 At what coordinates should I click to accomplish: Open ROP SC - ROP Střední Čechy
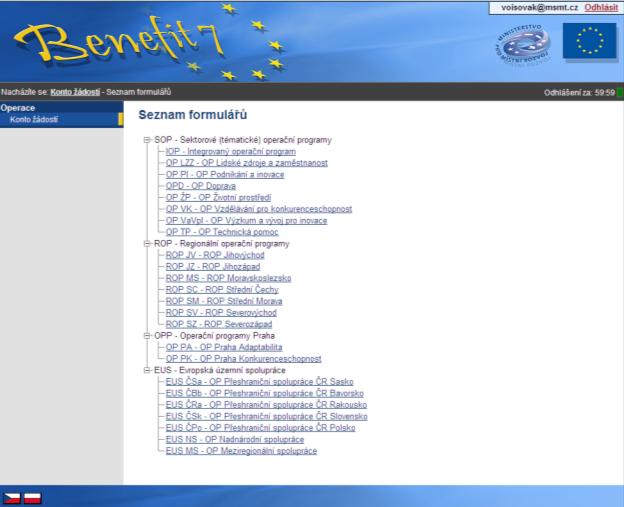pyautogui.click(x=222, y=290)
